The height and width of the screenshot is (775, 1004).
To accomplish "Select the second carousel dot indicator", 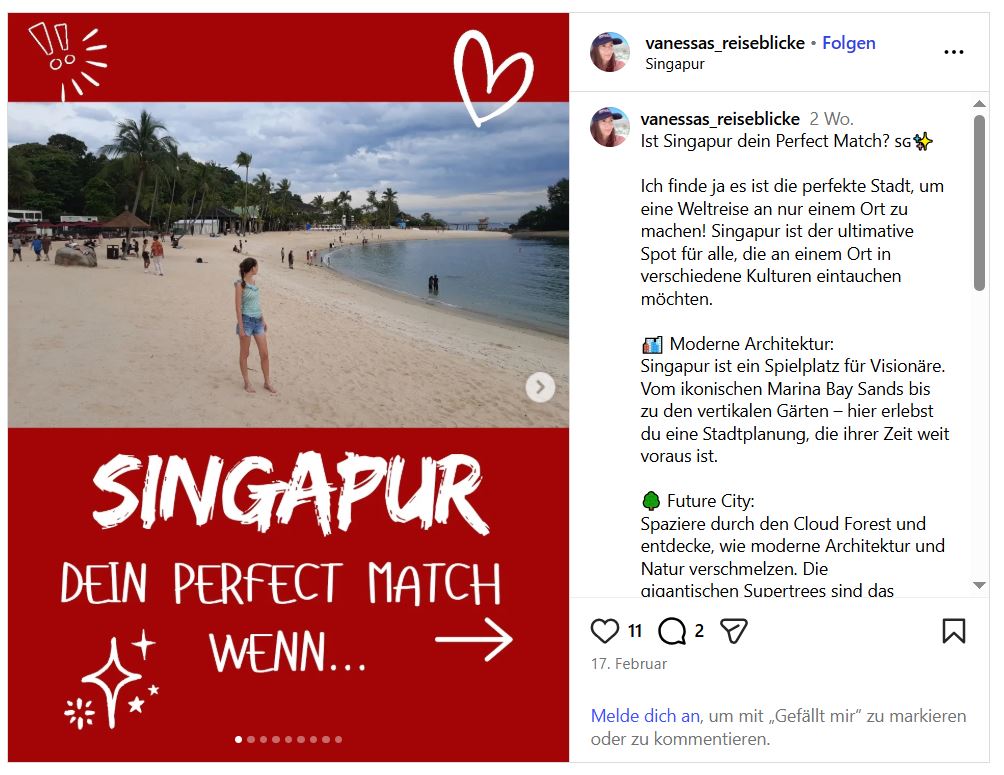I will (251, 739).
